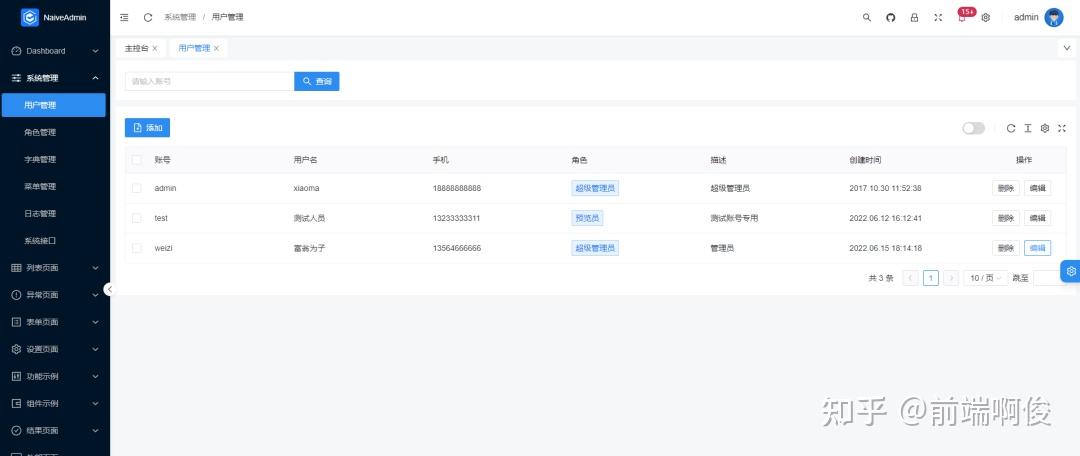Click page number 1 in pagination

931,278
